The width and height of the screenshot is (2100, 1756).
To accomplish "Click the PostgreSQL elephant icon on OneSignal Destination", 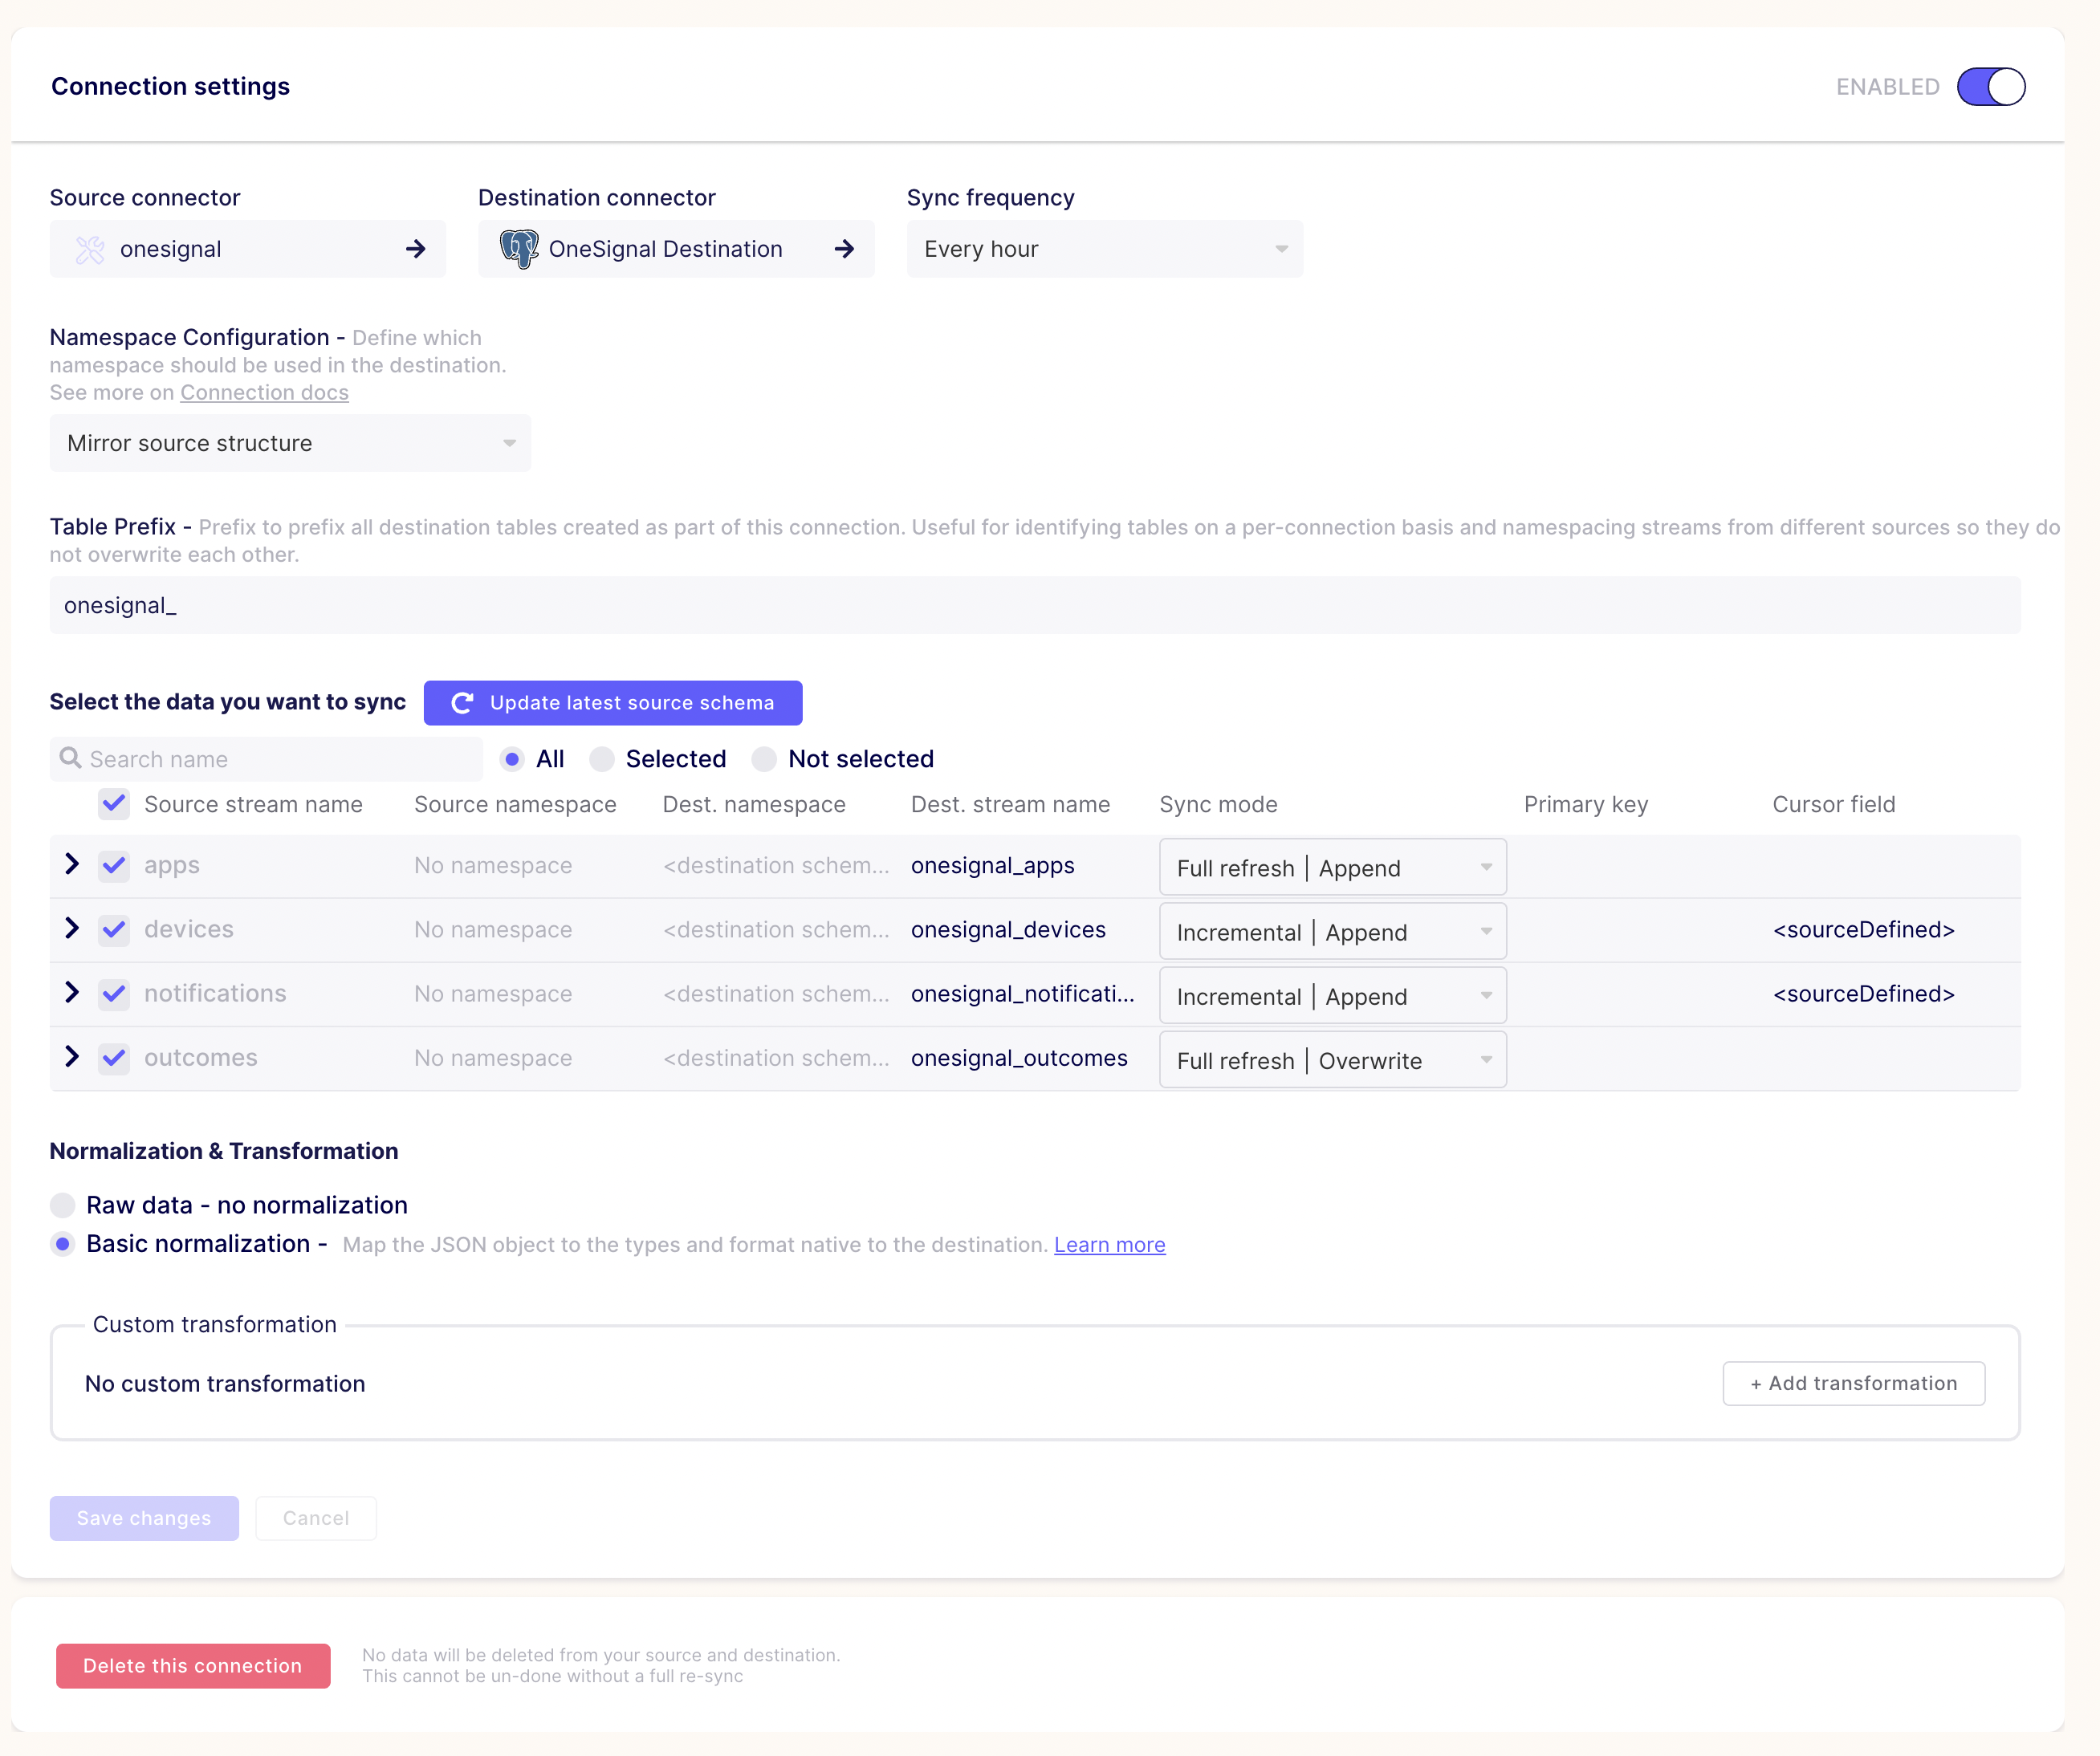I will pyautogui.click(x=519, y=249).
